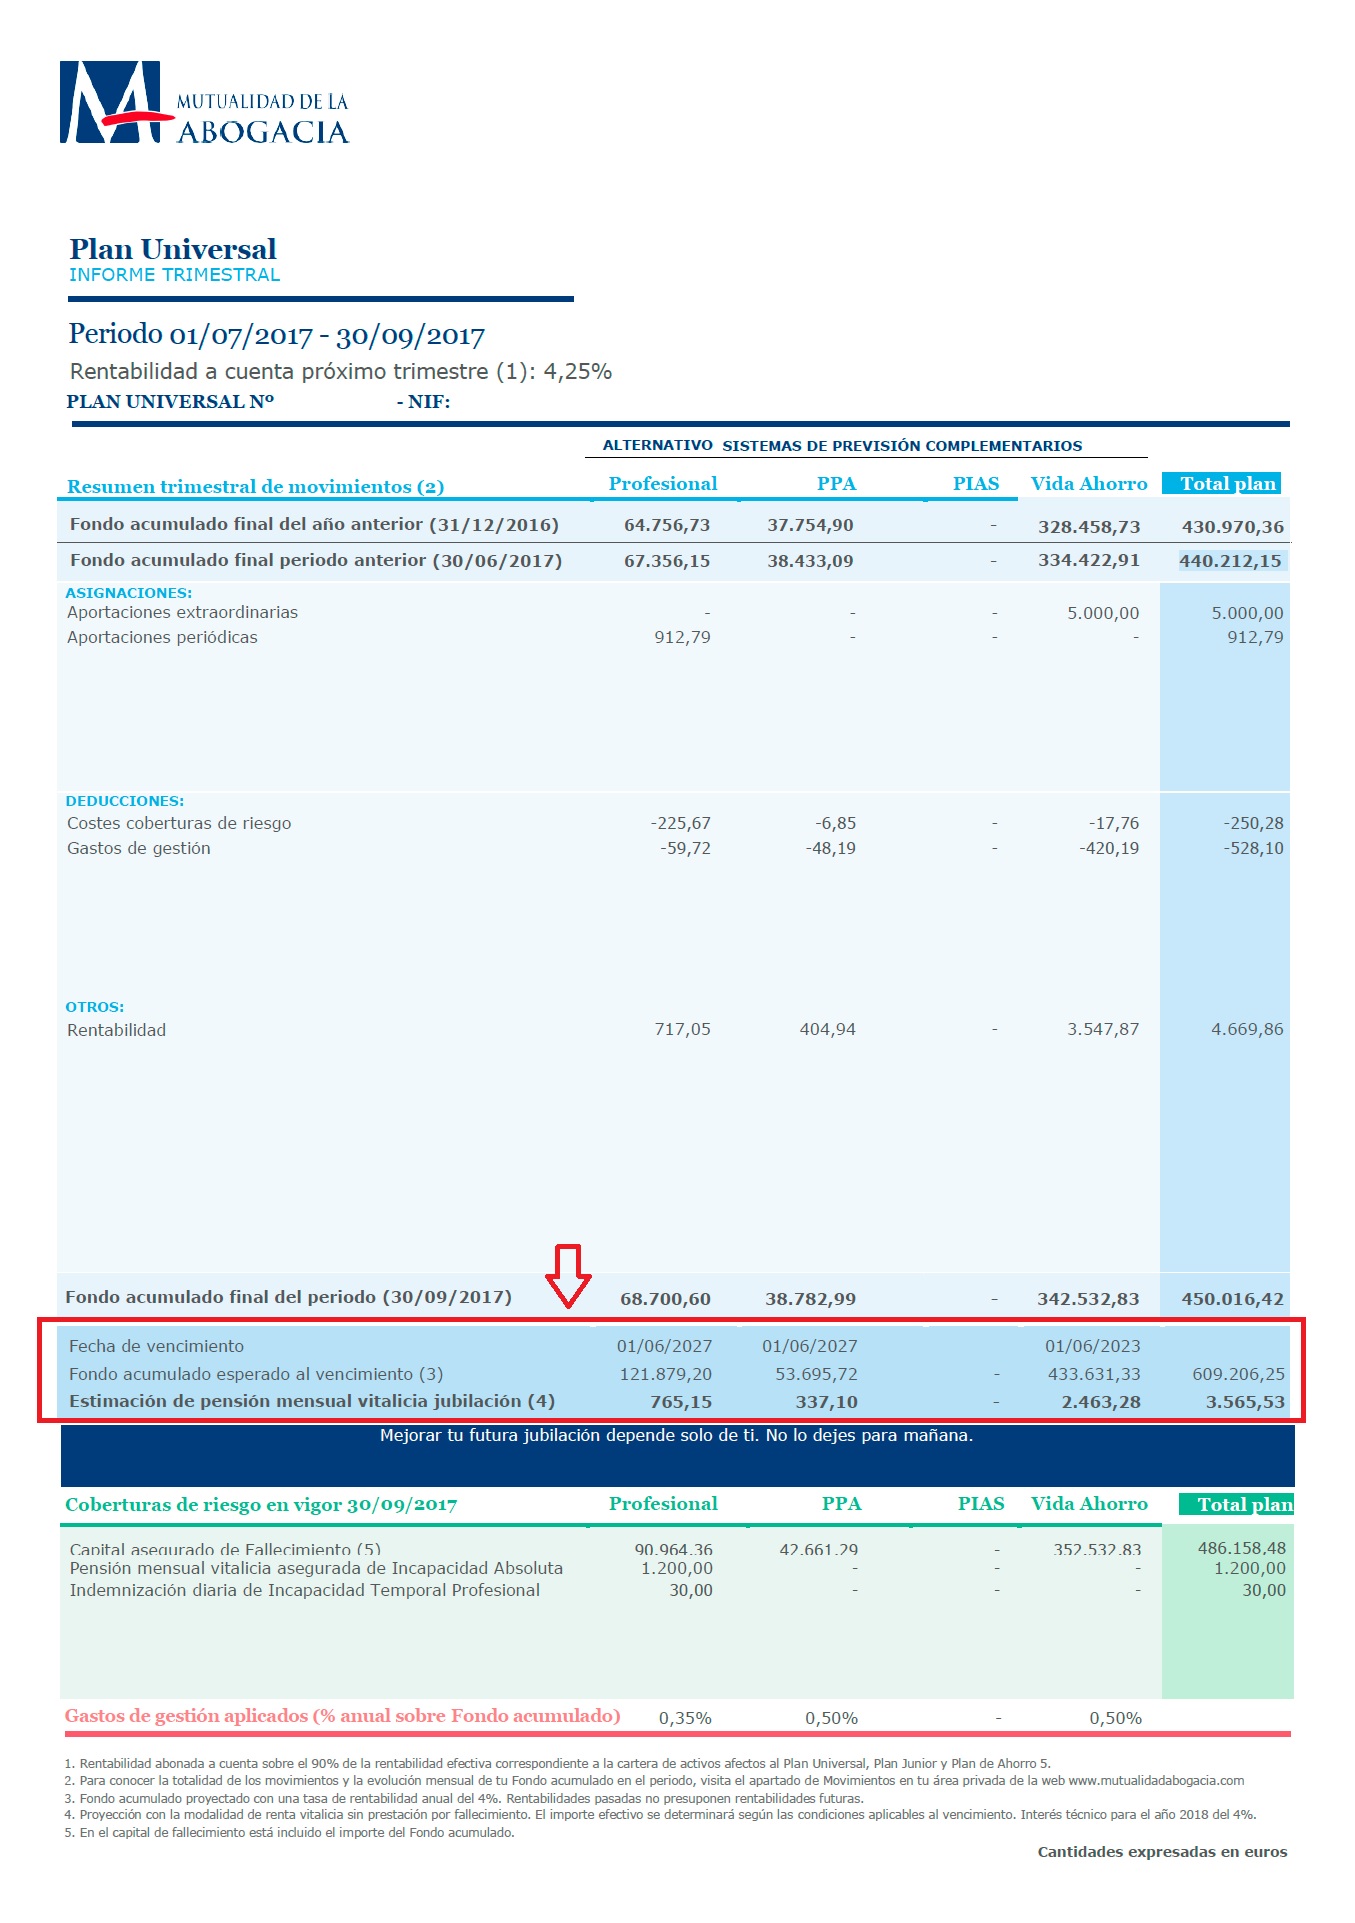Click the total -528,10 gastos value
1355x1923 pixels.
pyautogui.click(x=1253, y=848)
